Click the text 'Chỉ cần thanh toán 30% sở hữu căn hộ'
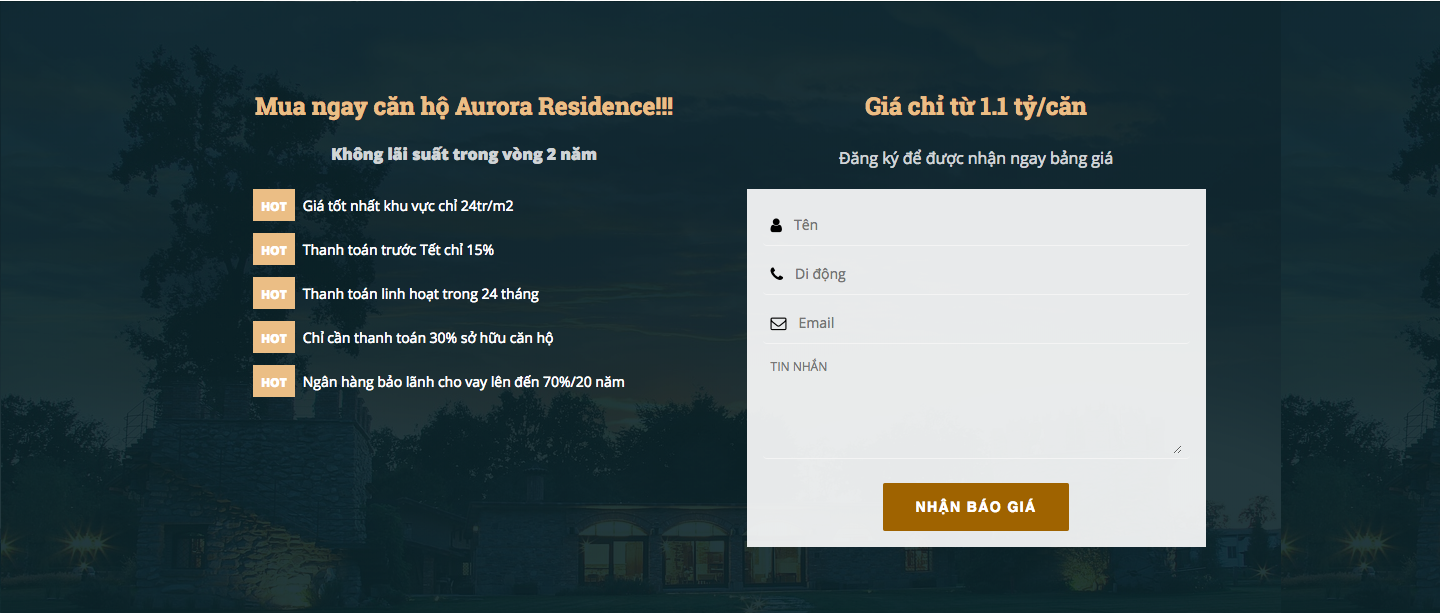 (428, 337)
